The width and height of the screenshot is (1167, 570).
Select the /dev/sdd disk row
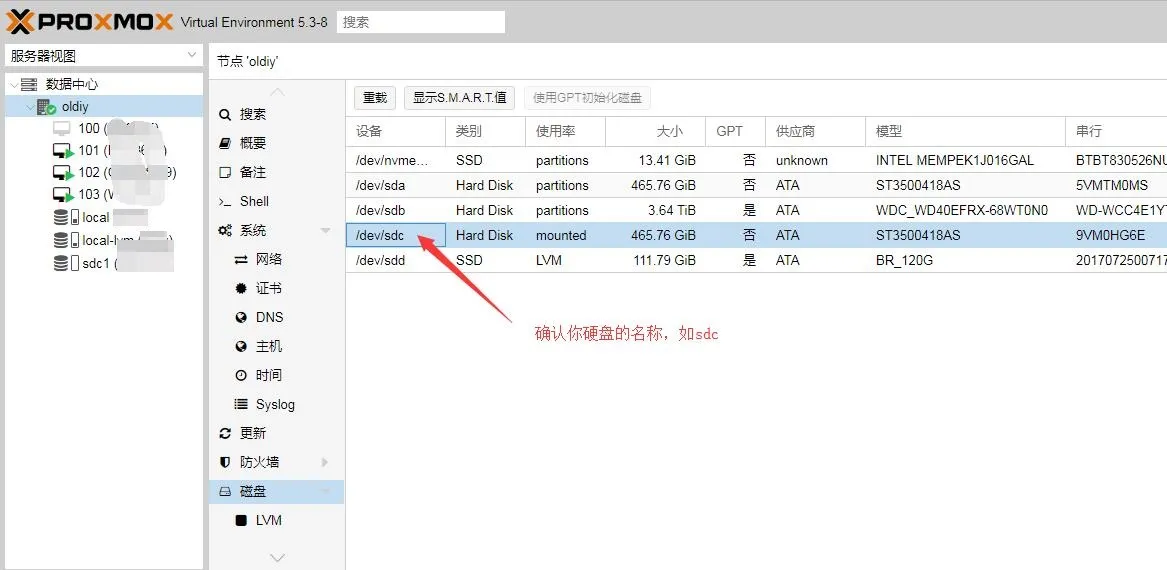point(756,260)
